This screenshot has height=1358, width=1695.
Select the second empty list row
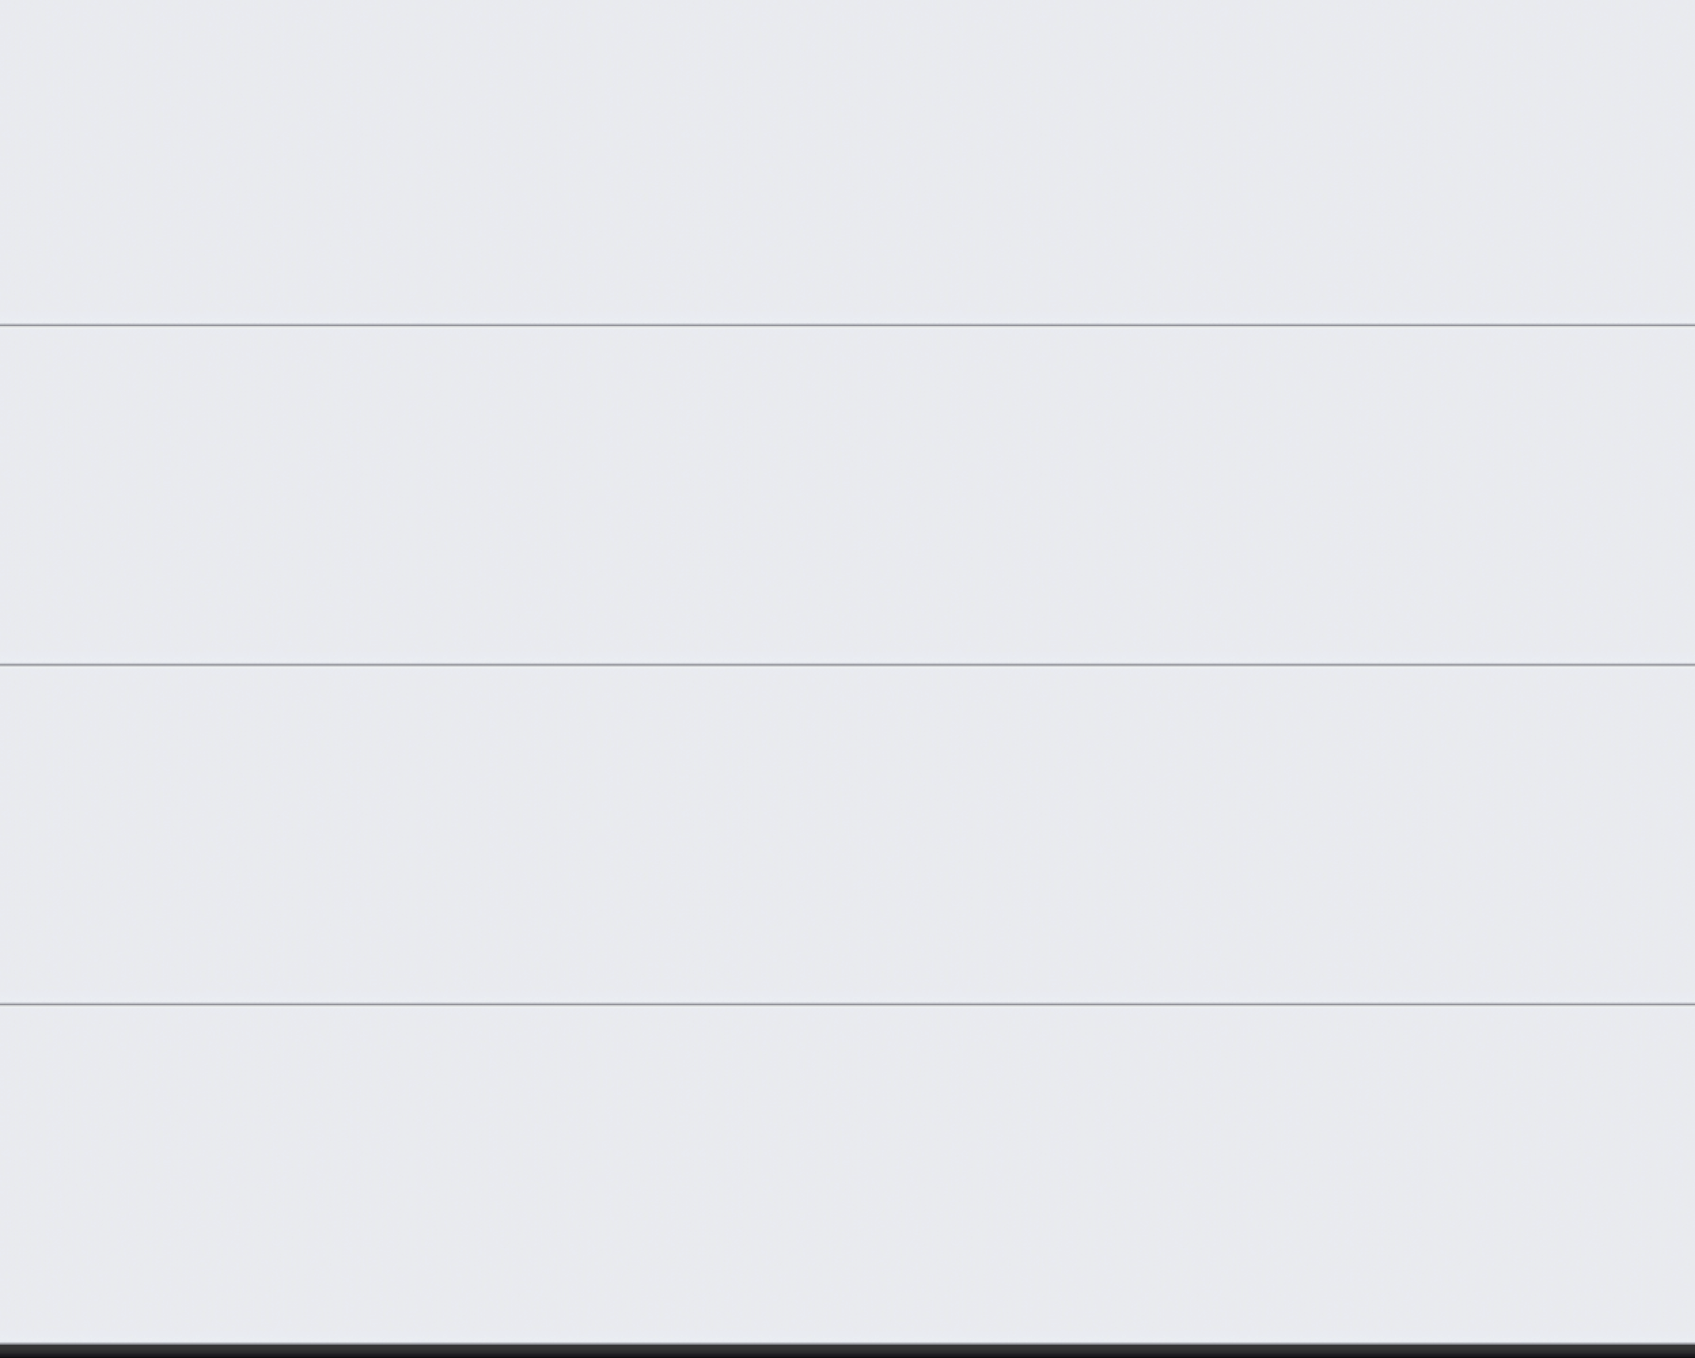847,495
